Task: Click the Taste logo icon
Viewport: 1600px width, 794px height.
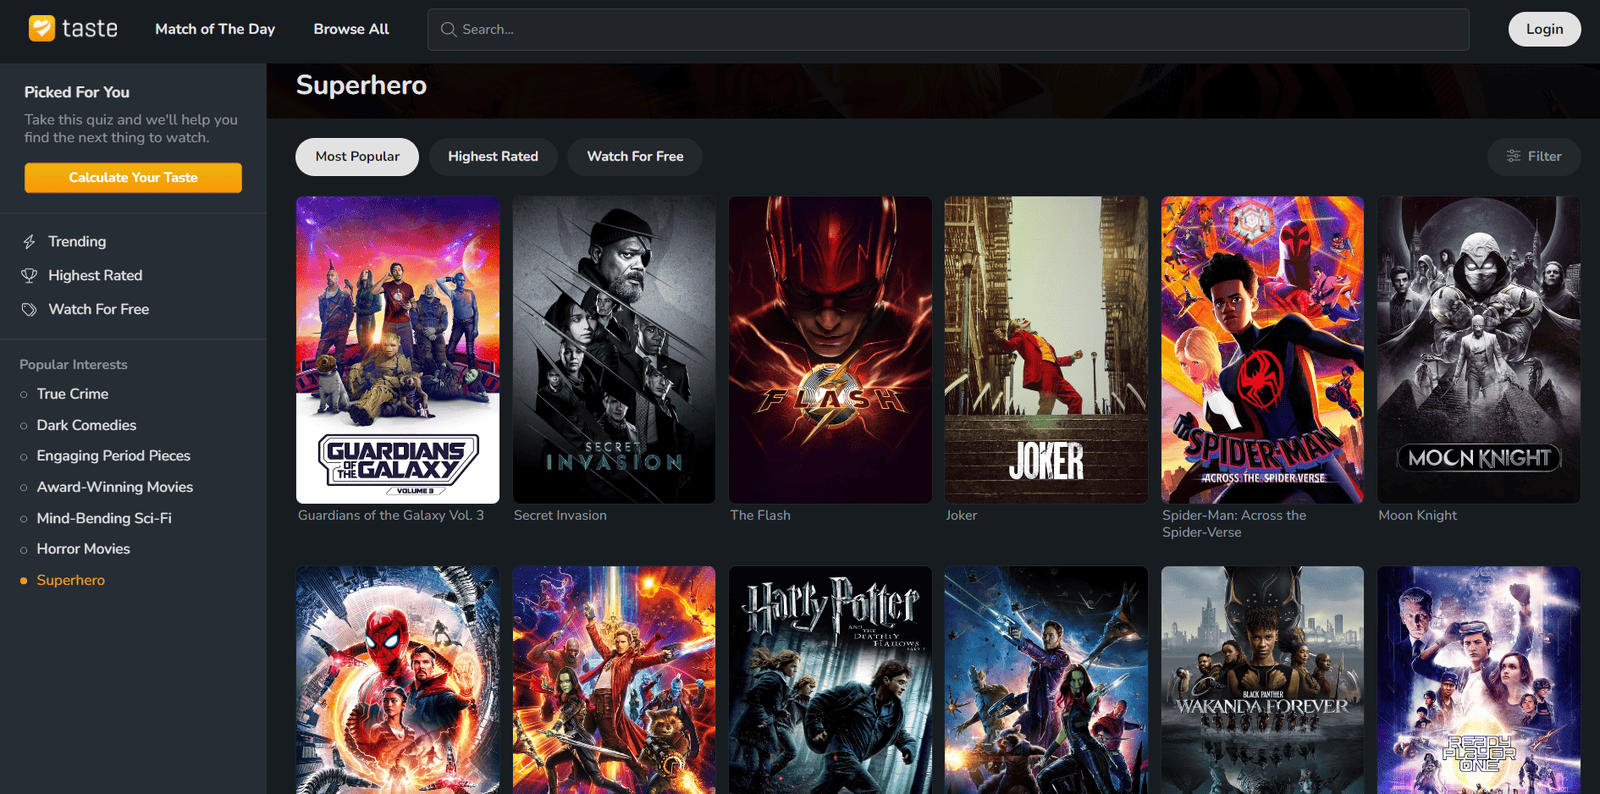Action: (42, 28)
